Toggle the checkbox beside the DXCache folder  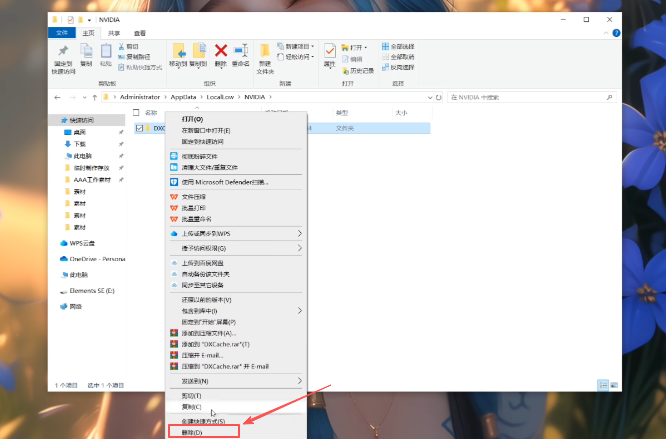point(139,128)
